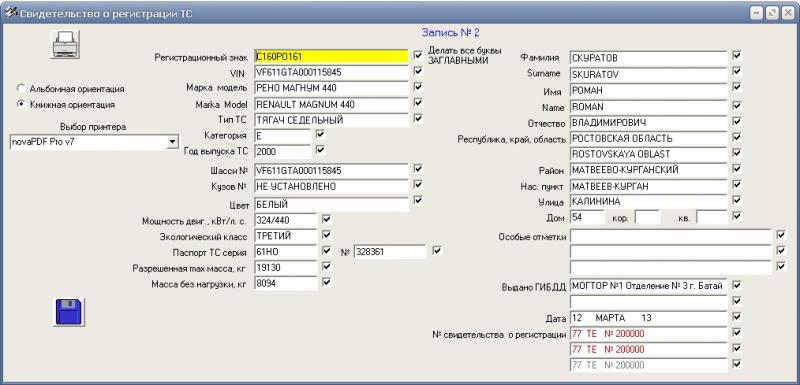Click the empty кв. field

[x=712, y=217]
